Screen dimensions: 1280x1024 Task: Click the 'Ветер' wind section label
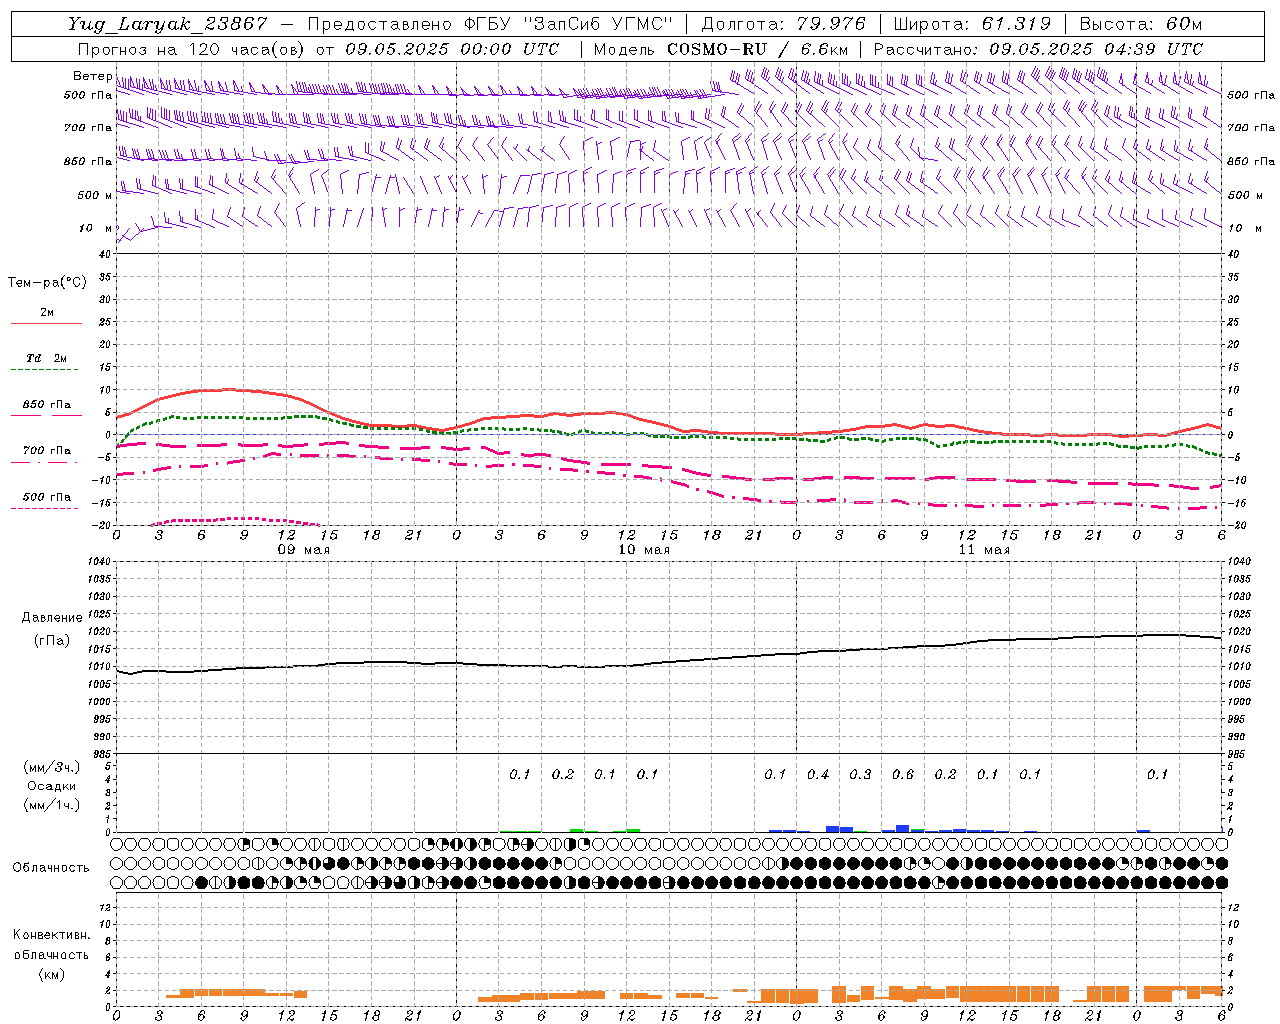click(x=92, y=76)
